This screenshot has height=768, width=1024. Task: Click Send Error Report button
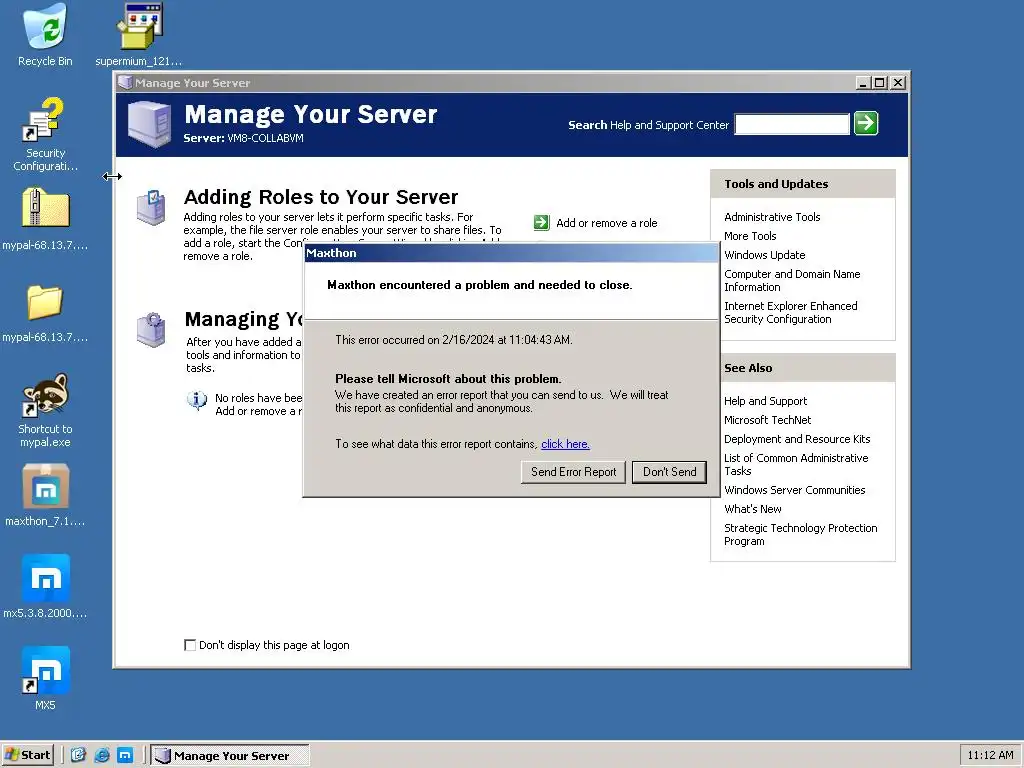(573, 472)
